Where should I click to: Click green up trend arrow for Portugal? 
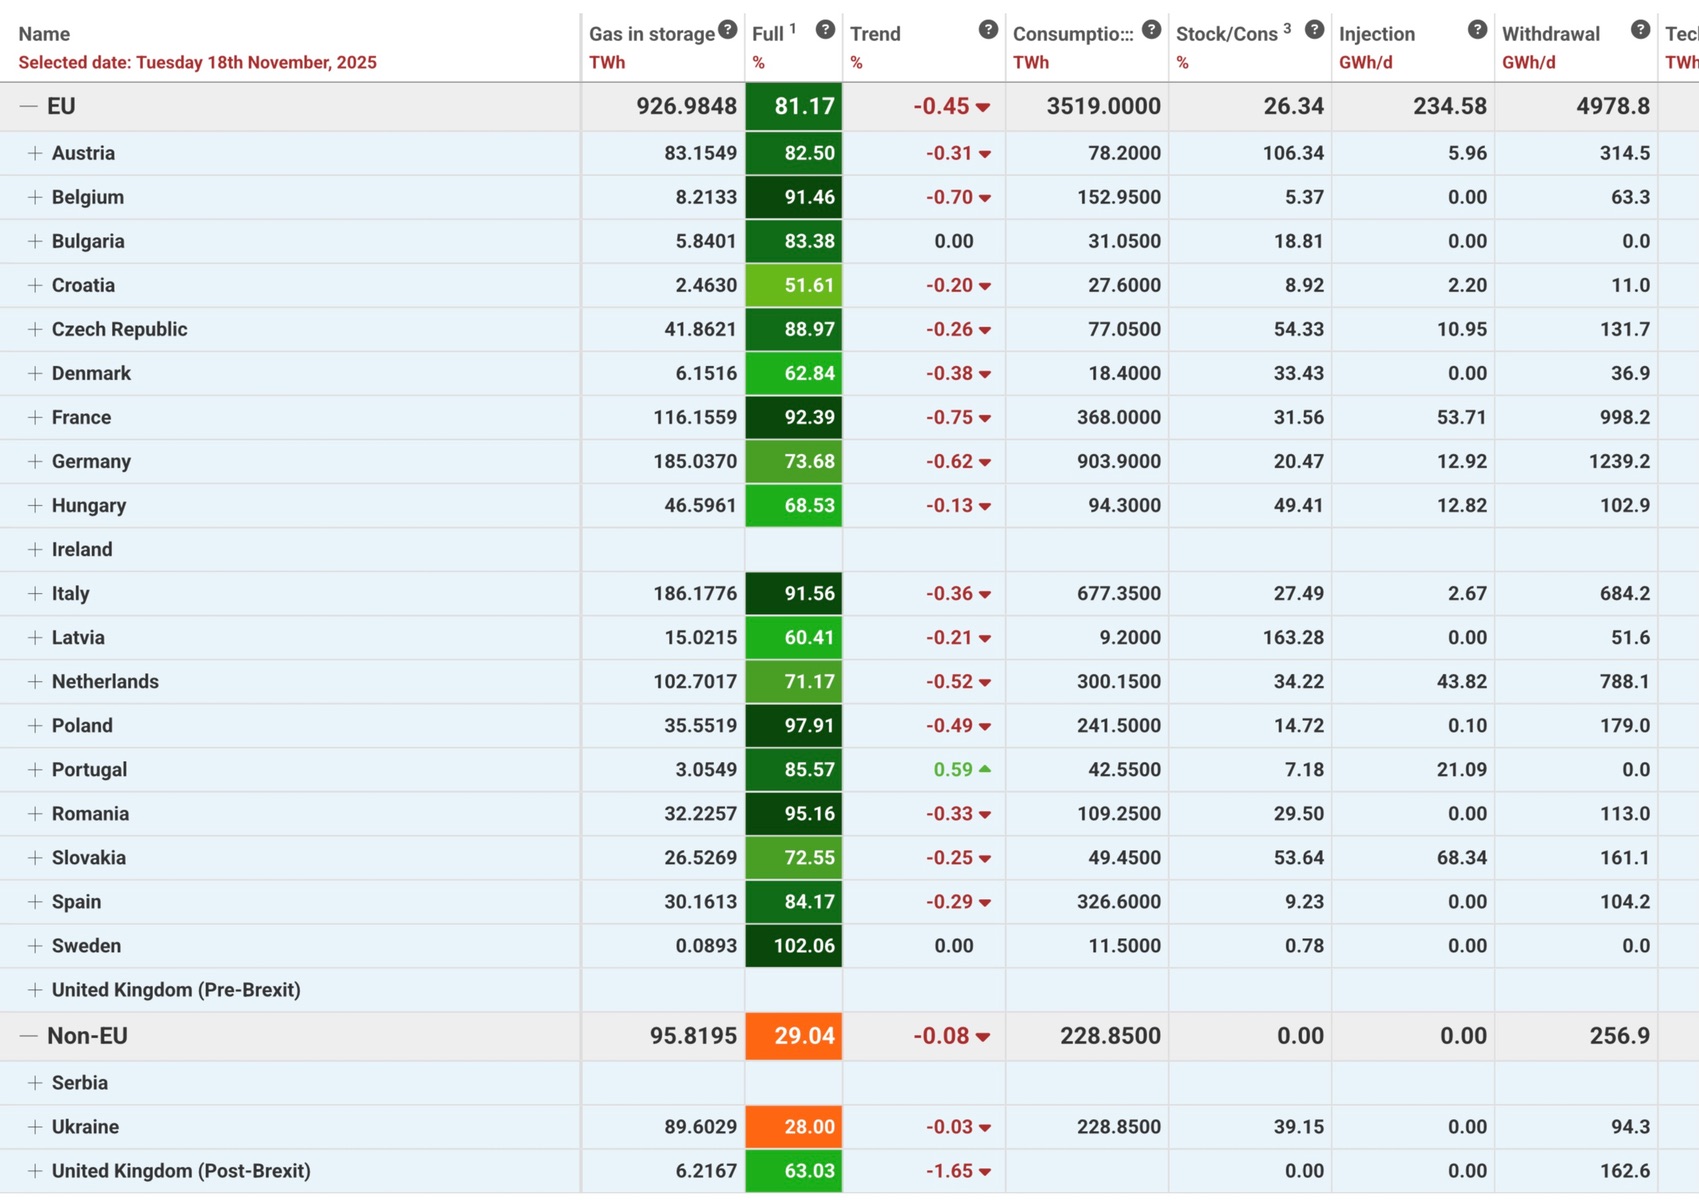(x=985, y=769)
